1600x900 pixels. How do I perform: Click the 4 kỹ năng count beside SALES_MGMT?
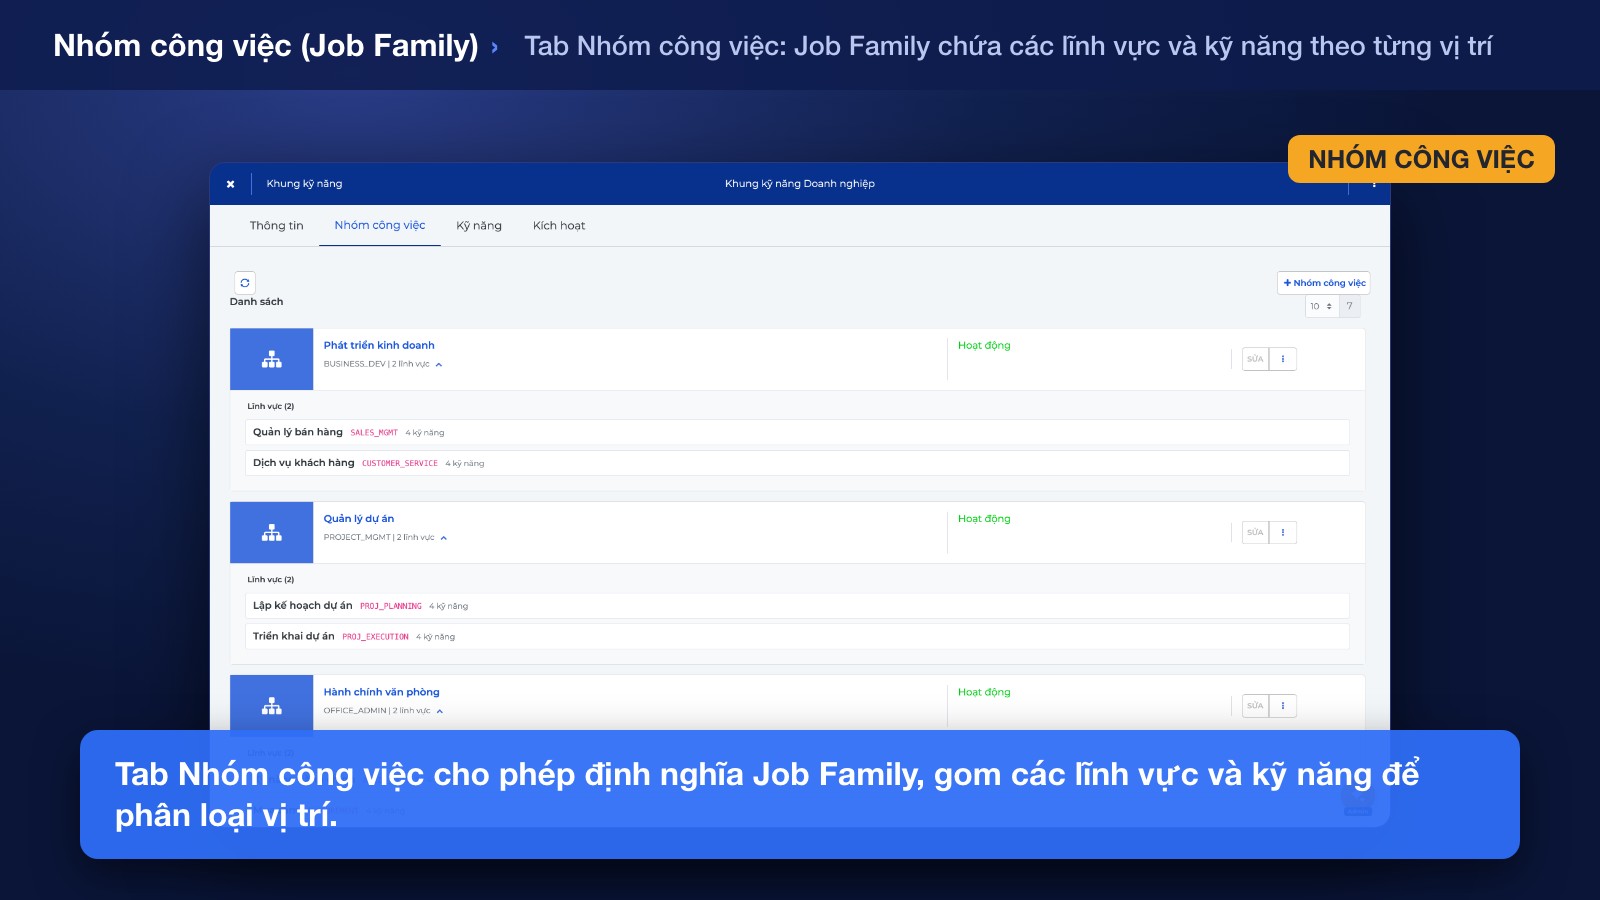(425, 433)
